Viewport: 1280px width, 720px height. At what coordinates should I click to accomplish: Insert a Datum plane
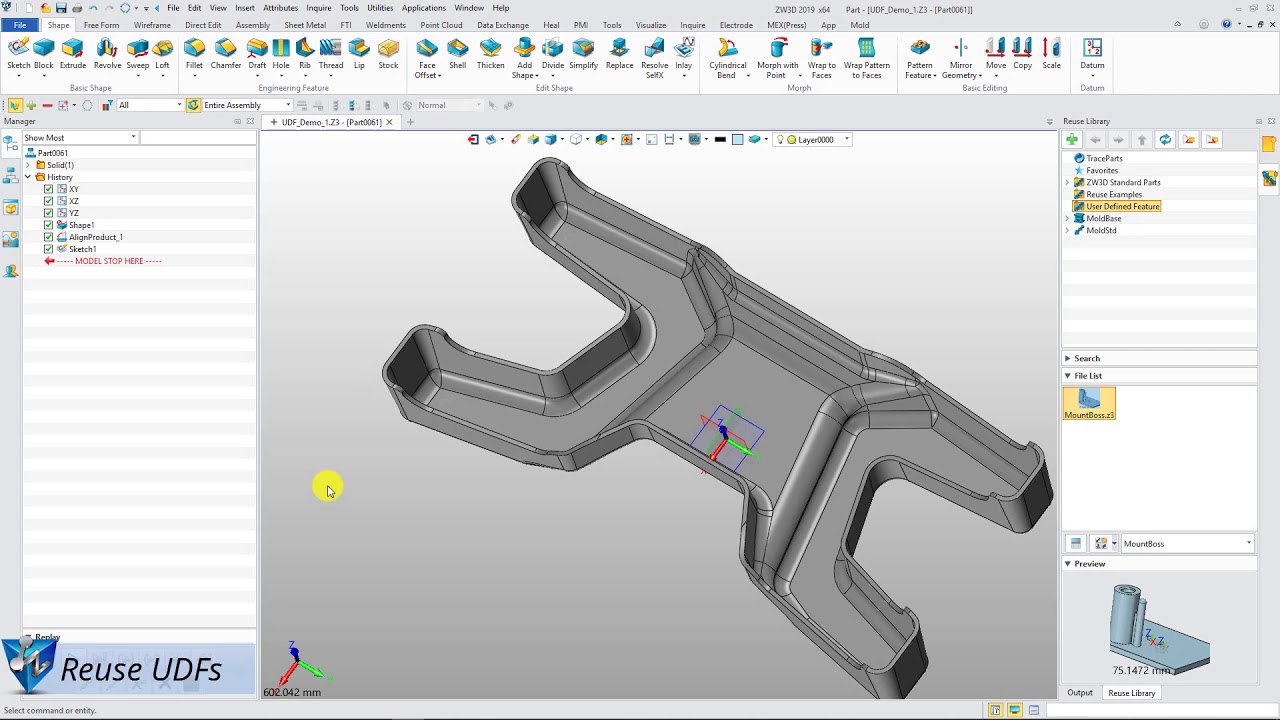[x=1092, y=55]
